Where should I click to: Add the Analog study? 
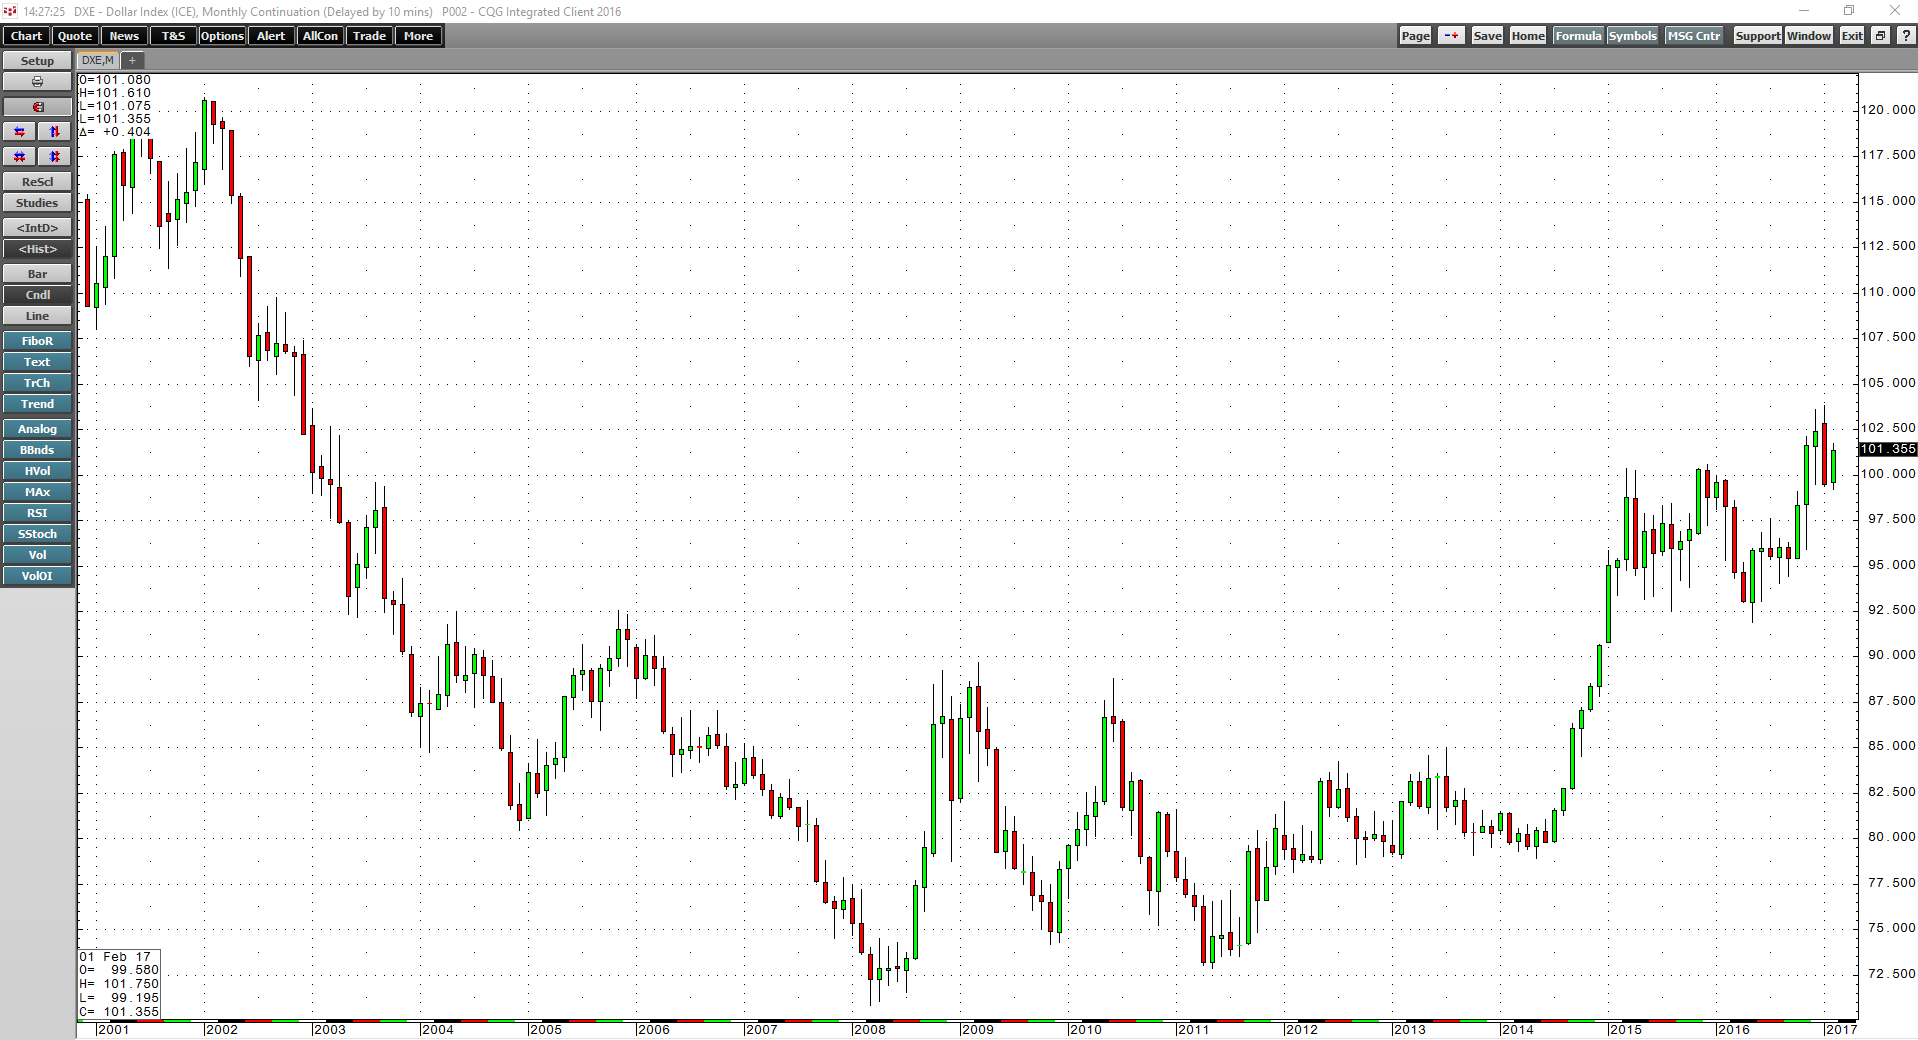point(37,429)
